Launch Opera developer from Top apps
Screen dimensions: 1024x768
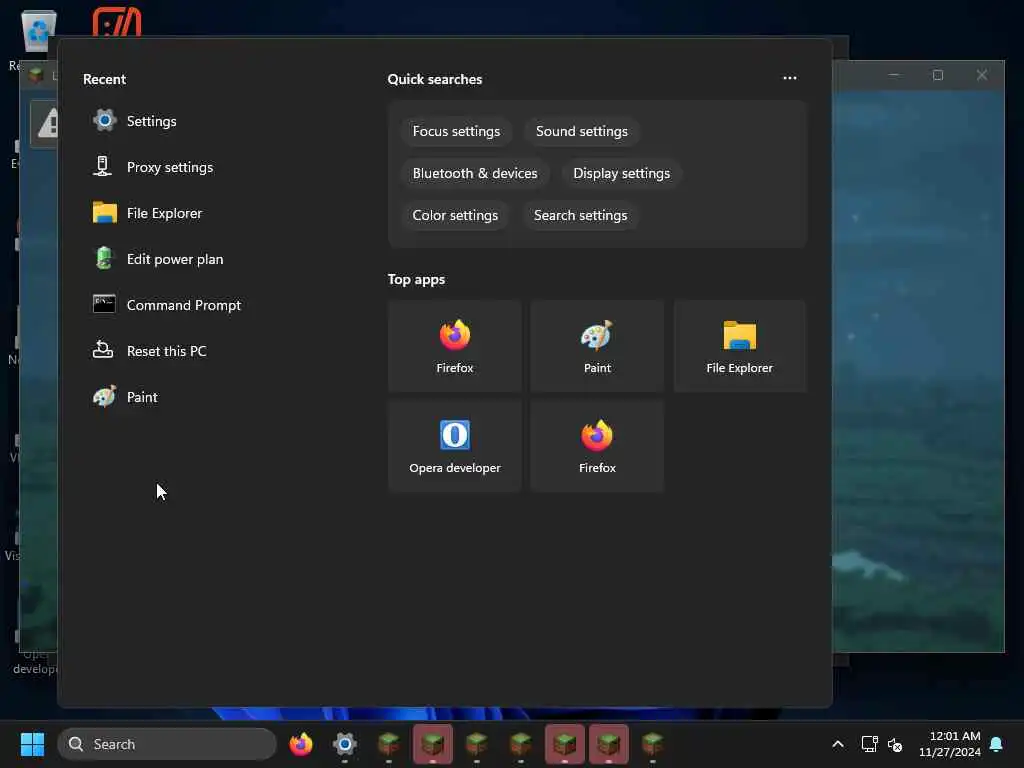click(455, 446)
